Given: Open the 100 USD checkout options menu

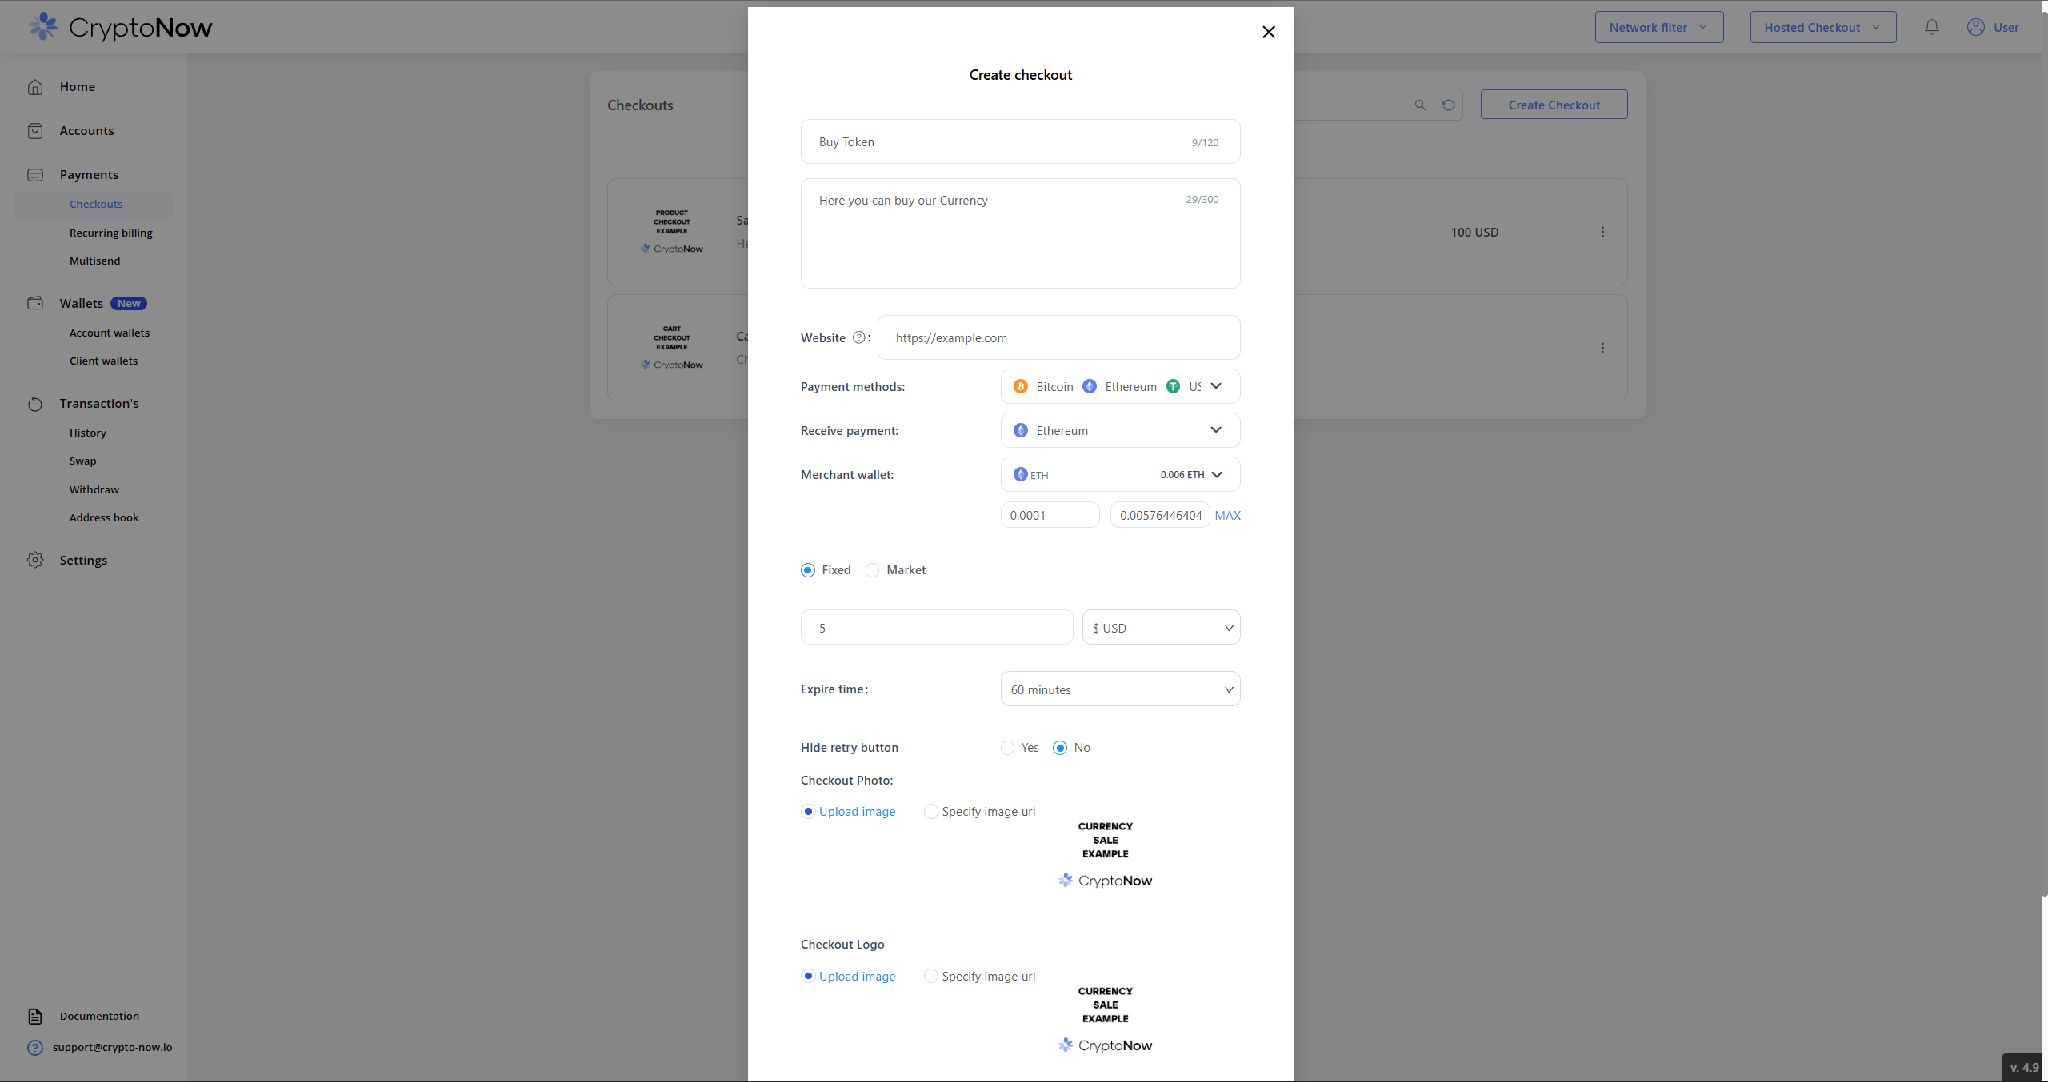Looking at the screenshot, I should 1602,232.
